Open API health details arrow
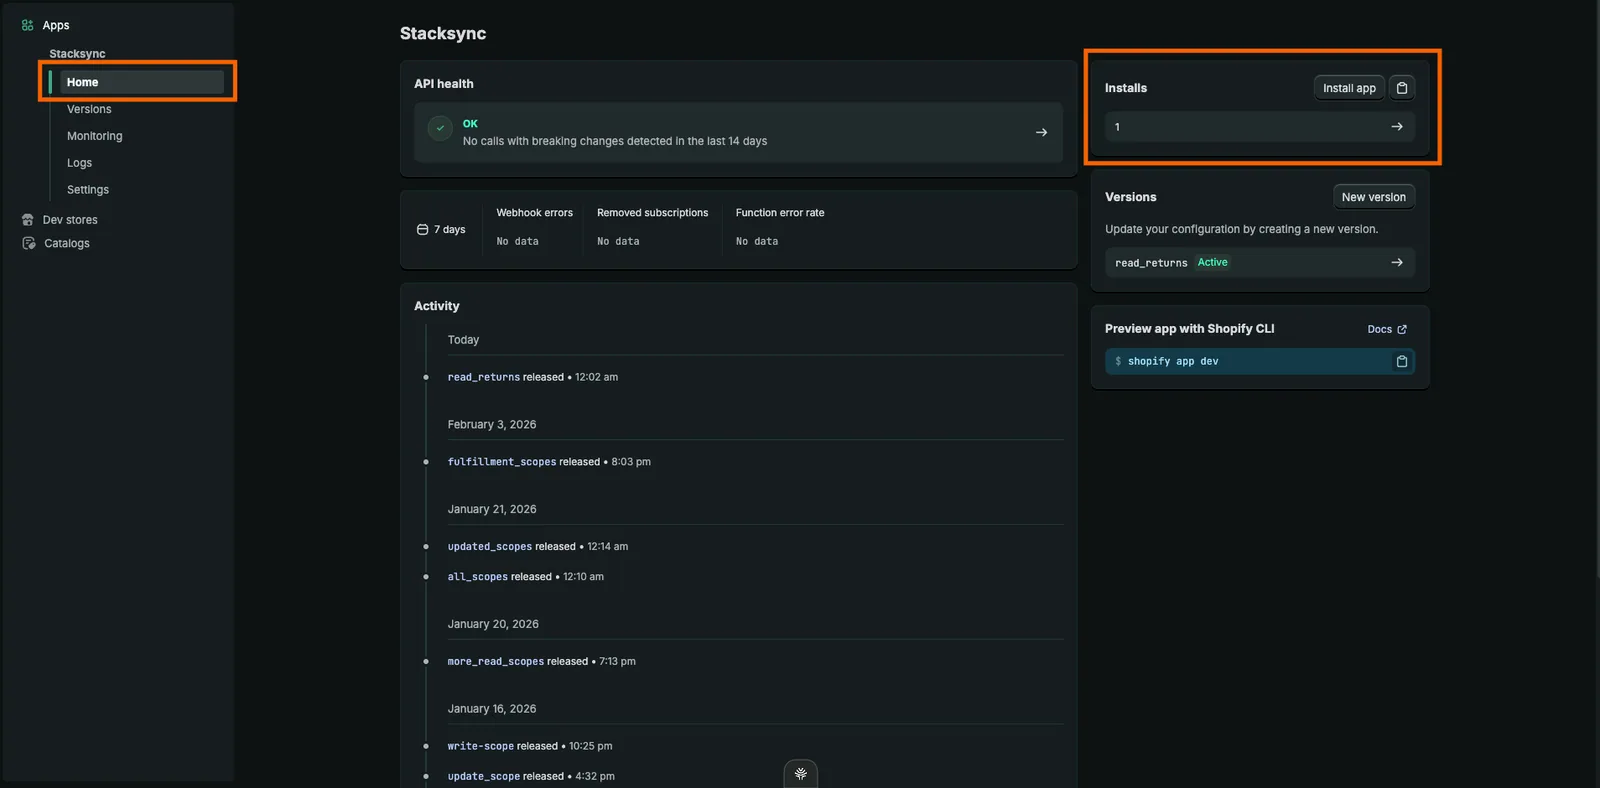Screen dimensions: 1600x788 coord(1041,132)
